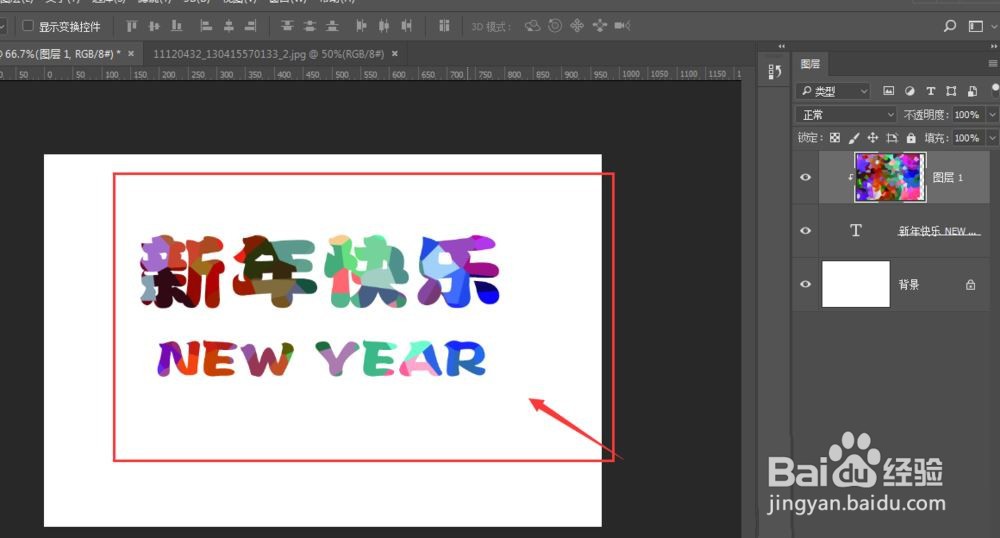Collapse the icon dock using double-arrow

click(x=782, y=46)
